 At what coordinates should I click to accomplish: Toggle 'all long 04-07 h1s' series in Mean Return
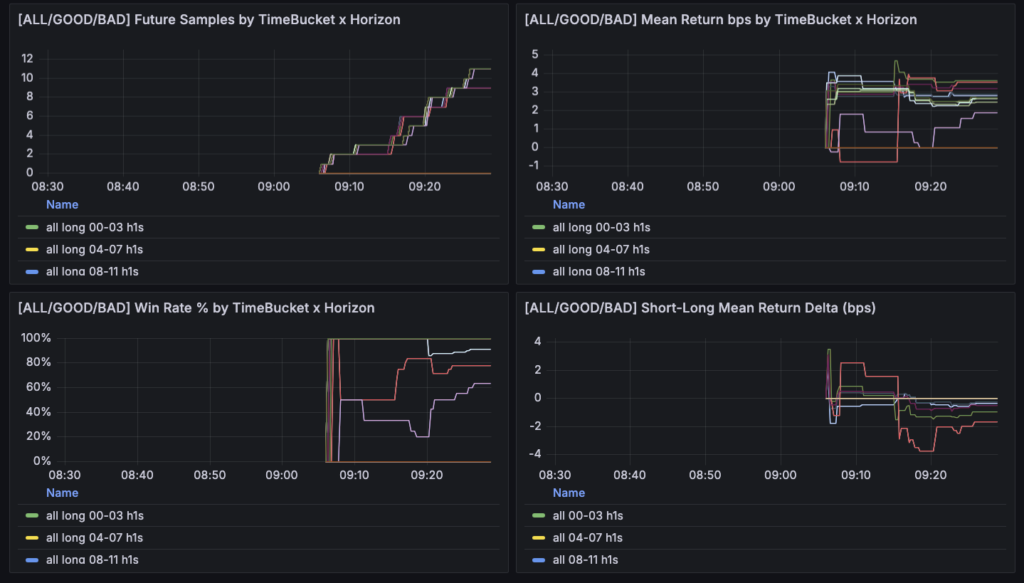601,250
